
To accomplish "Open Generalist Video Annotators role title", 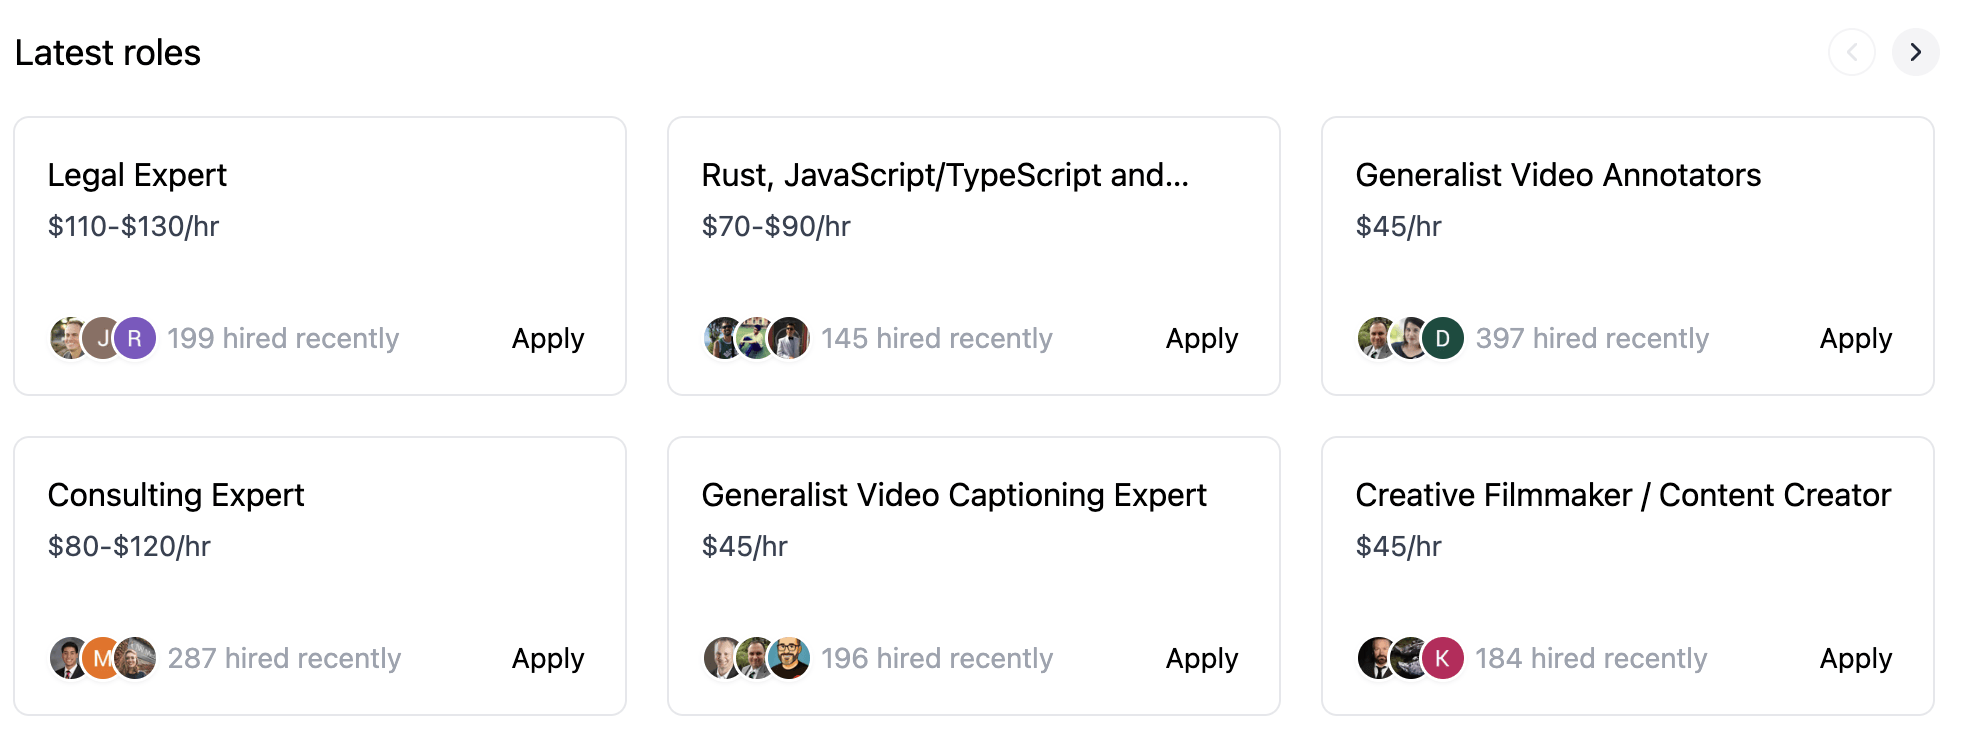I will coord(1558,175).
